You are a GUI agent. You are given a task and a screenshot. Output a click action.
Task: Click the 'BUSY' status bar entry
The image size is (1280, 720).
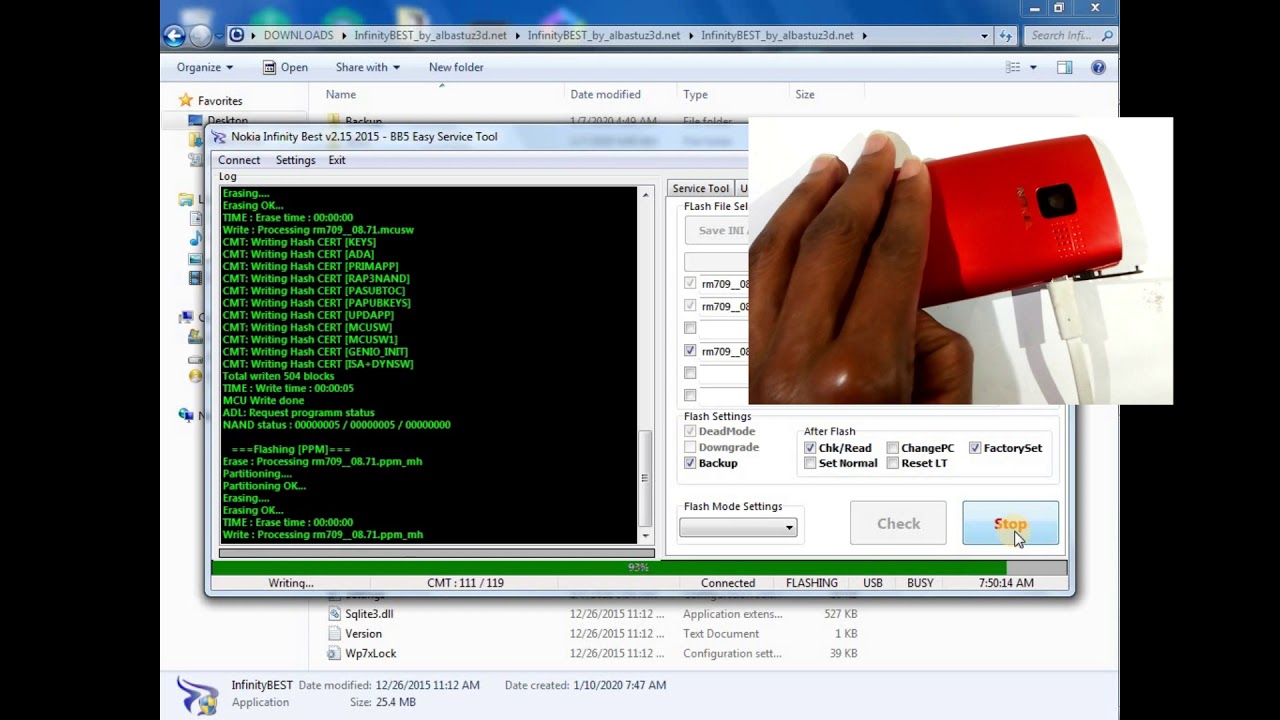point(920,583)
